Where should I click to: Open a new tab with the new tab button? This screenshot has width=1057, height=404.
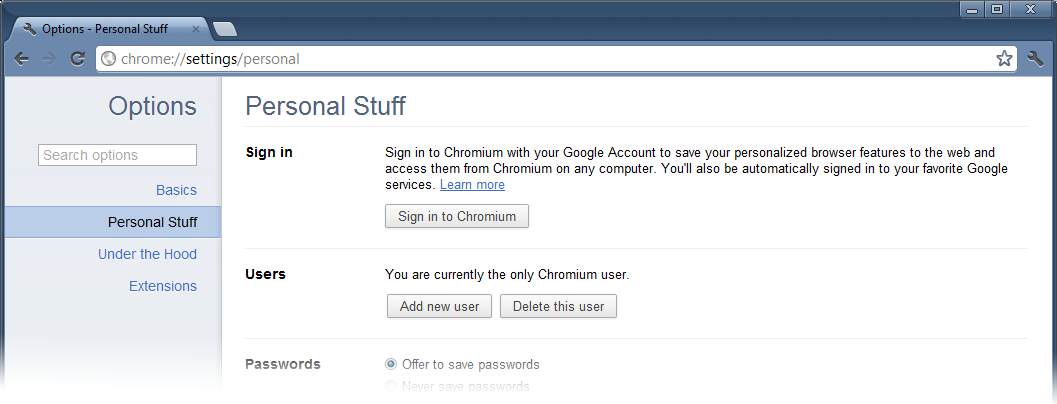224,29
